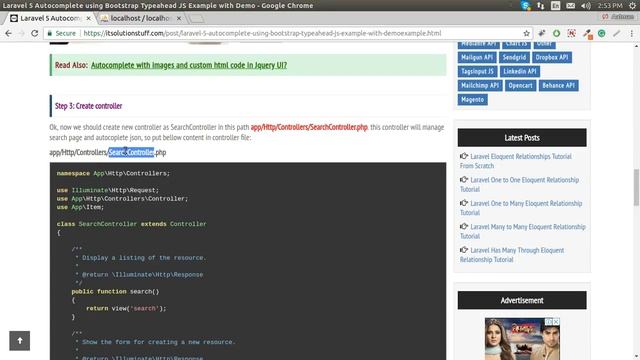Click the Tagsinput JS tag
The height and width of the screenshot is (360, 640).
coord(477,71)
